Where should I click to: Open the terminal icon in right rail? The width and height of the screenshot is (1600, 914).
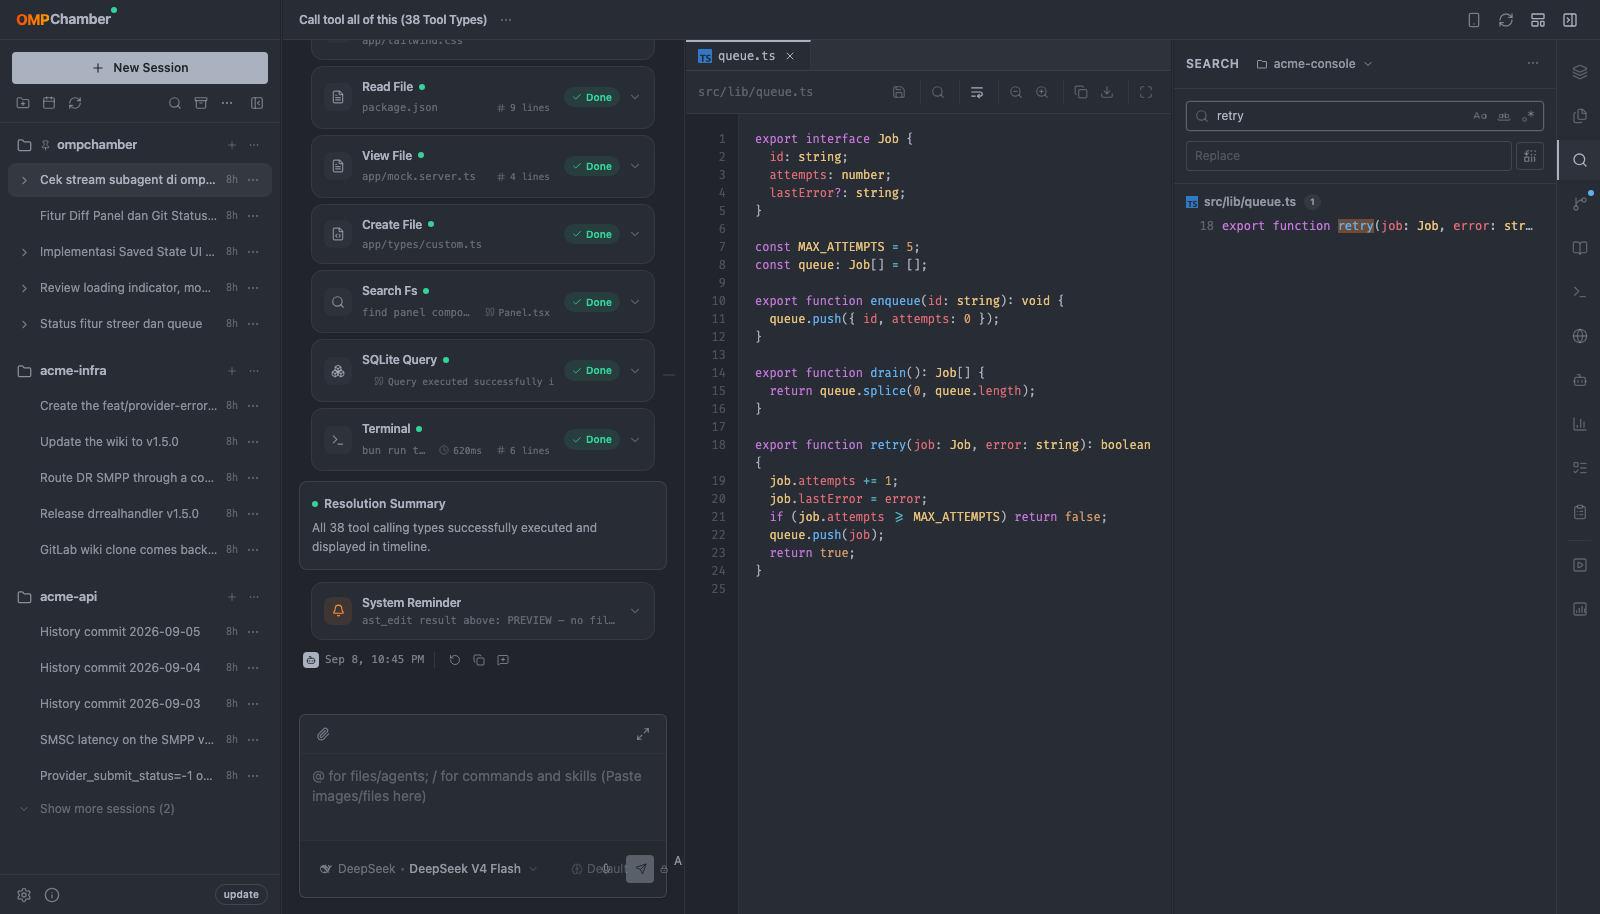point(1580,292)
